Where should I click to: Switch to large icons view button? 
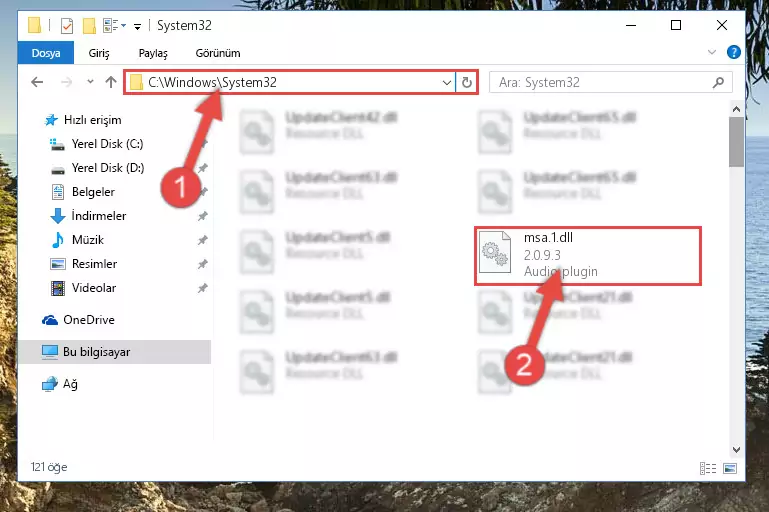[730, 468]
